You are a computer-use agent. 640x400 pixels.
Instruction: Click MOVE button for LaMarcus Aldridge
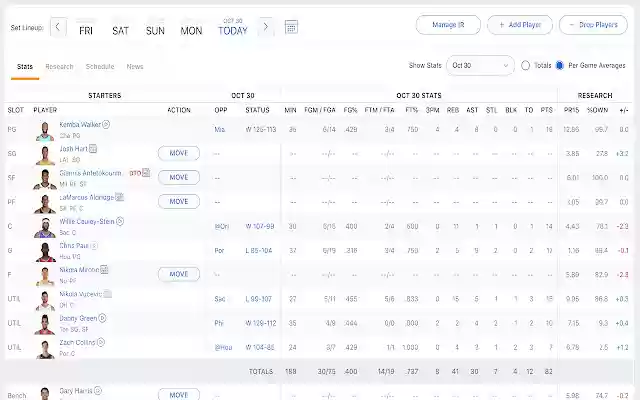[179, 201]
